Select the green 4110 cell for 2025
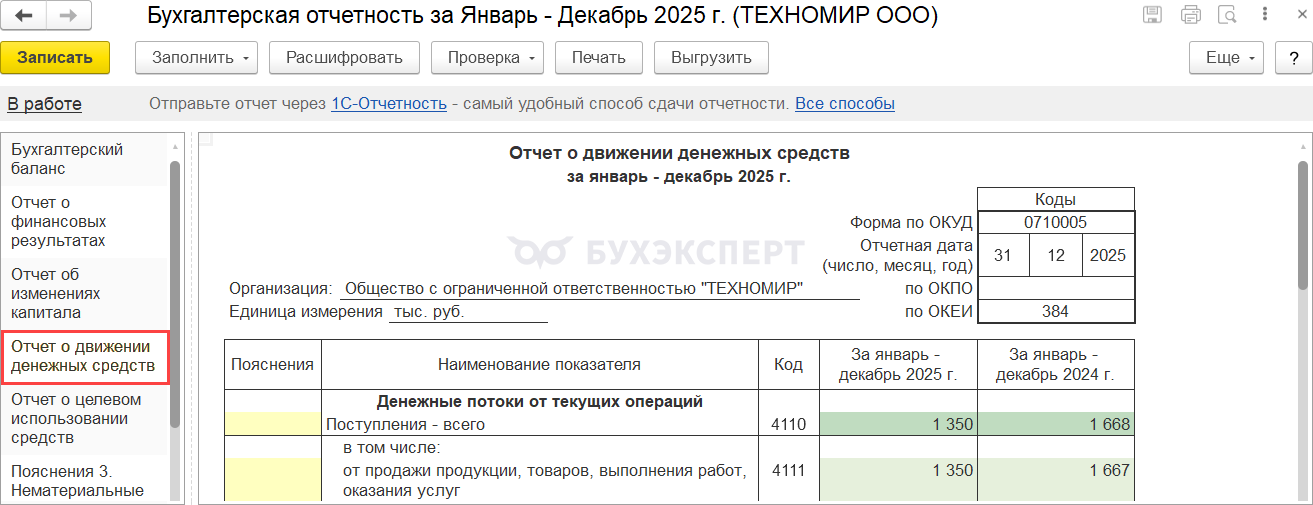Screen dimensions: 1313x505 (x=898, y=424)
